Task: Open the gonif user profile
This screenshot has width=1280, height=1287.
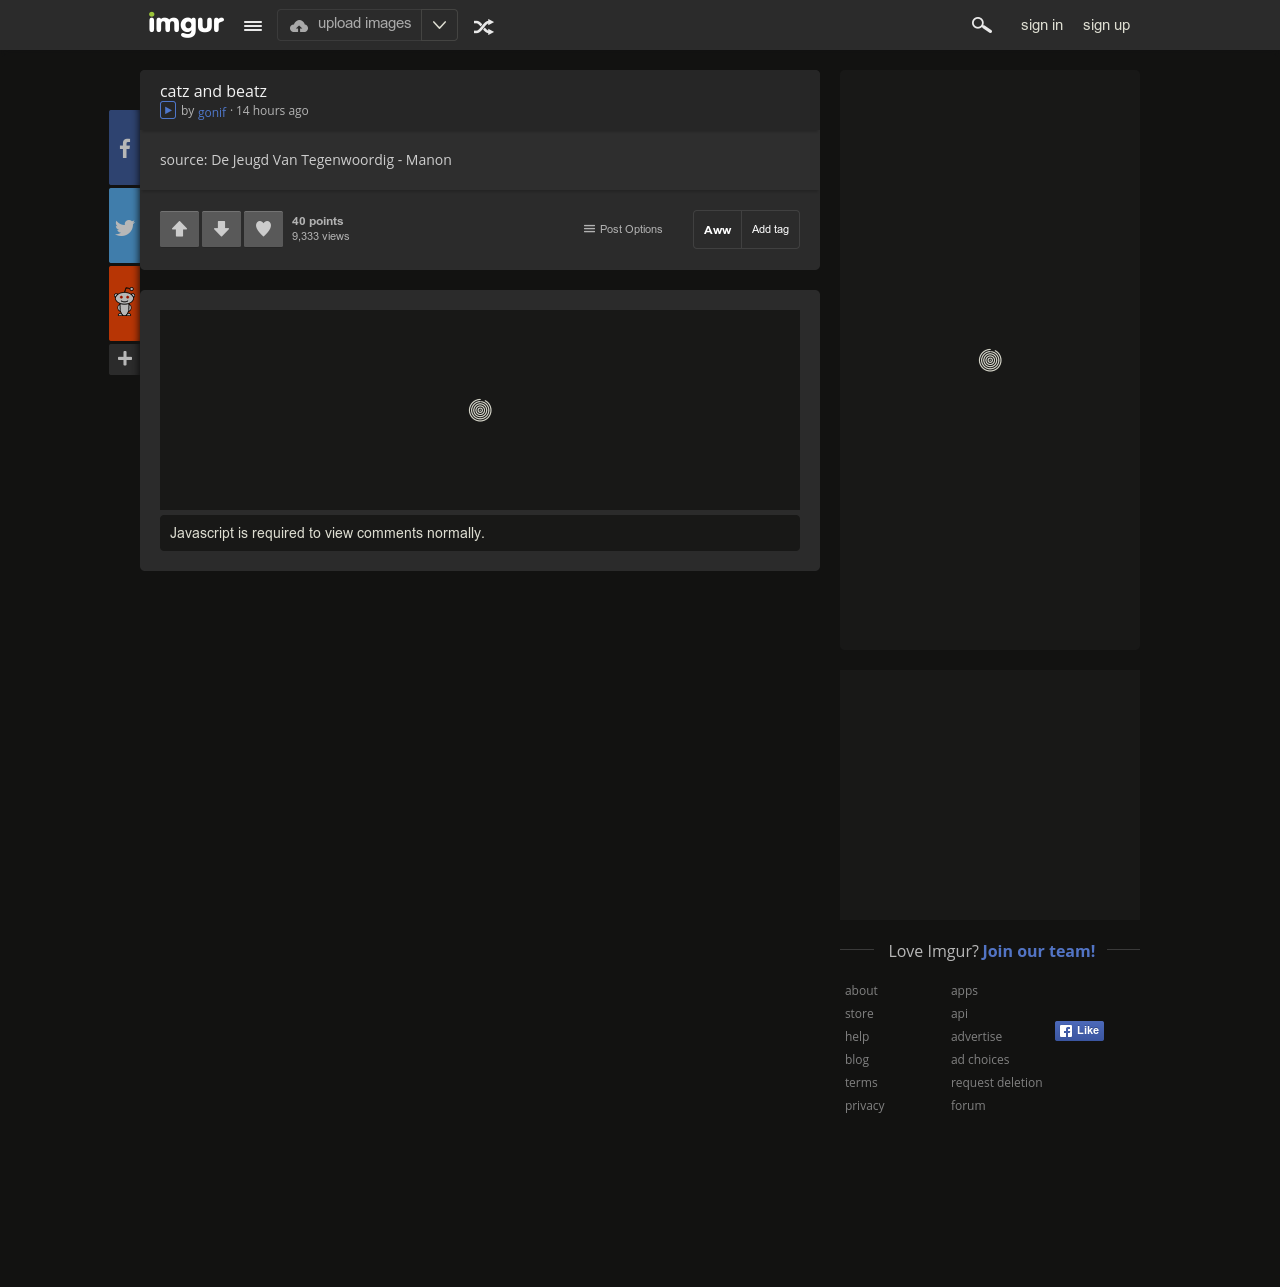Action: pyautogui.click(x=212, y=112)
